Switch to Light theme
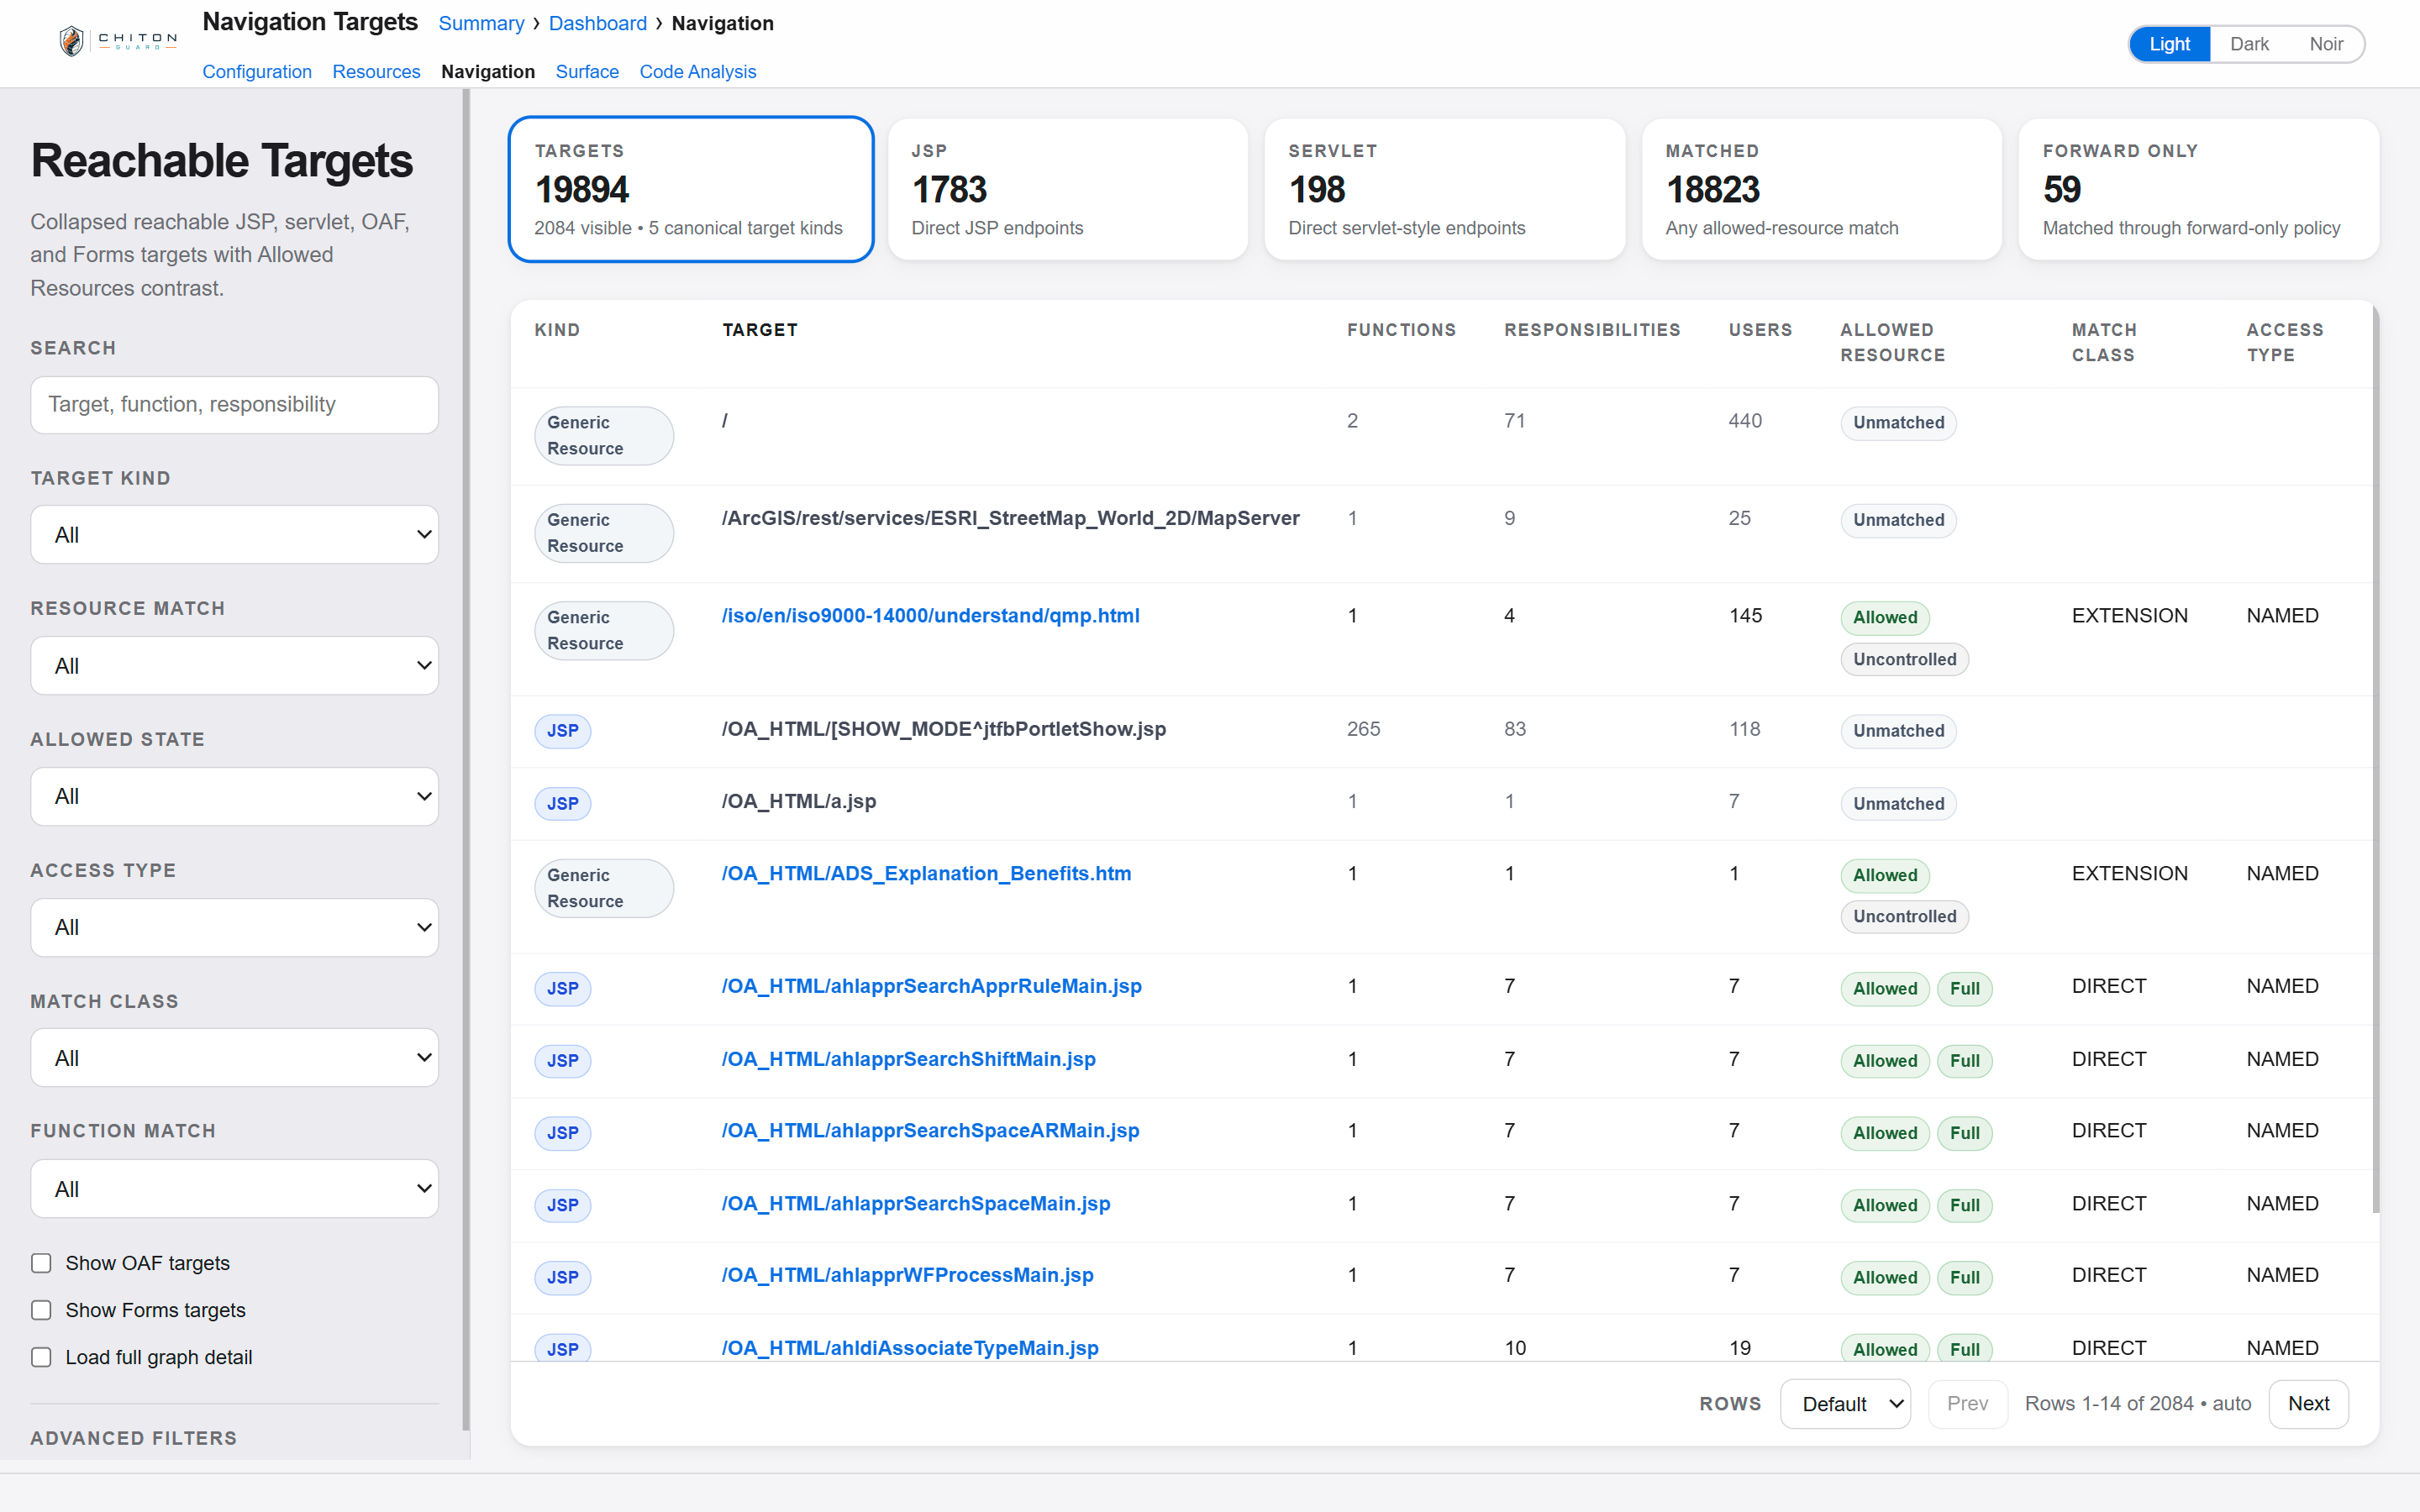Screen dimensions: 2420x1512 pos(2168,44)
